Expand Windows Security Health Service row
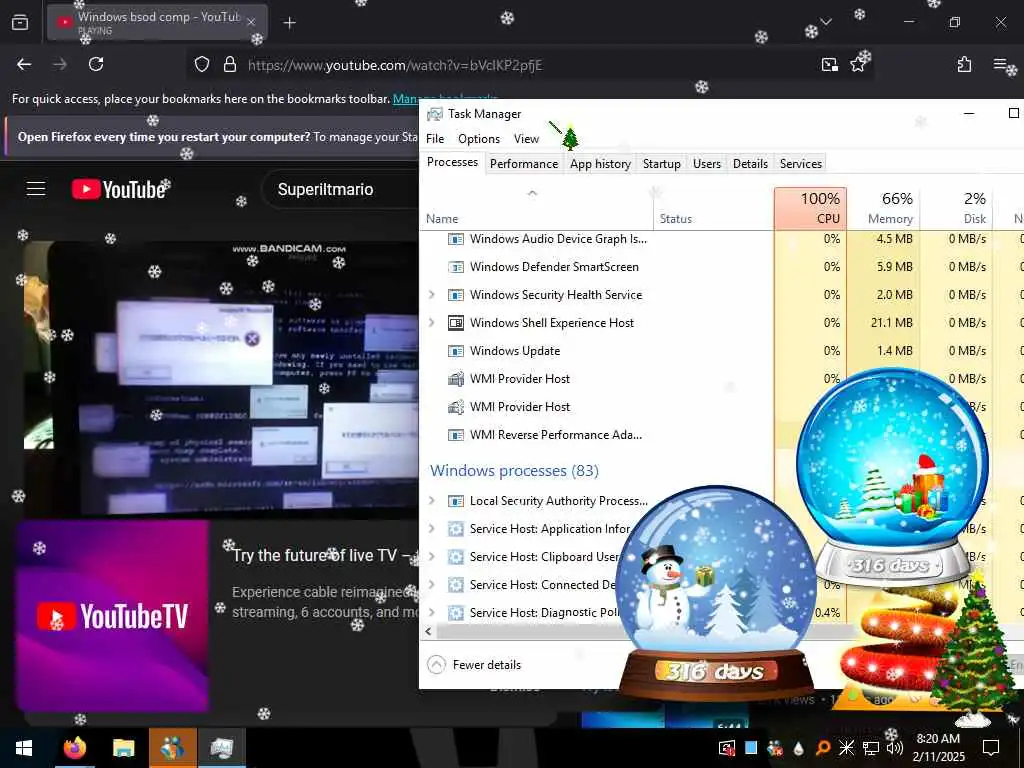Screen dimensions: 1024x768 (432, 295)
